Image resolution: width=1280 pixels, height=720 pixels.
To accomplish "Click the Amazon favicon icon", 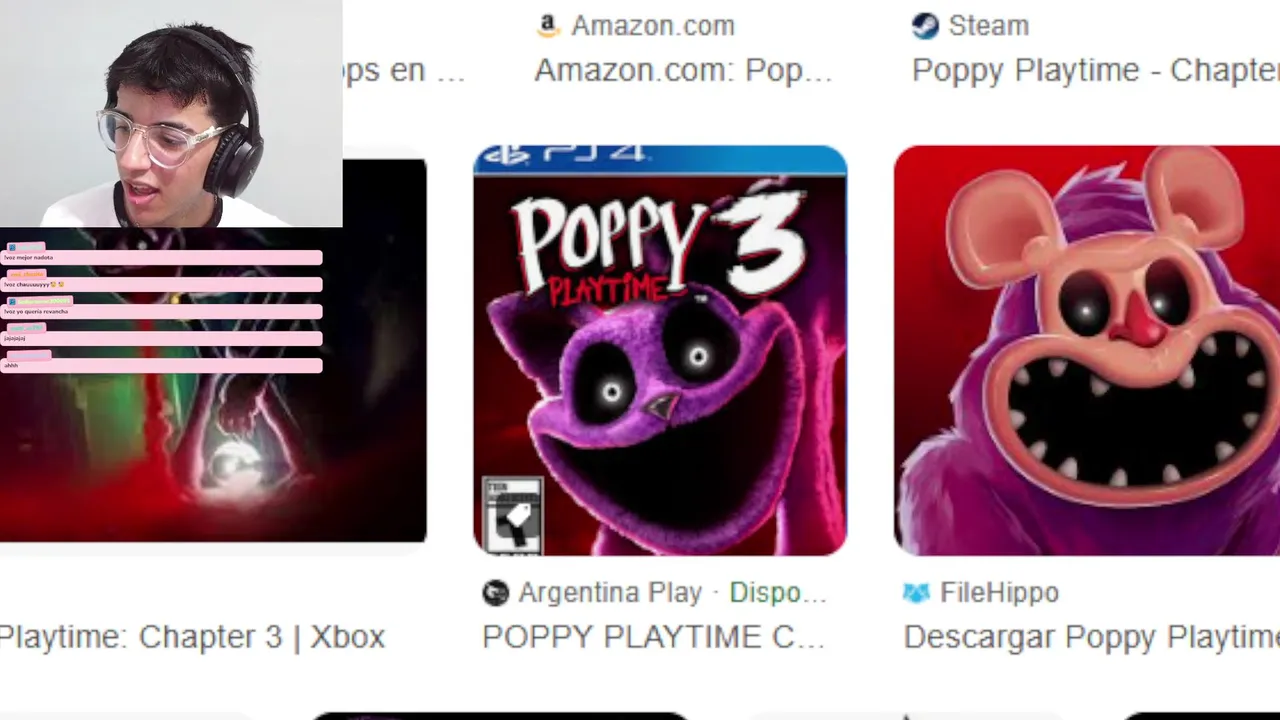I will 548,25.
